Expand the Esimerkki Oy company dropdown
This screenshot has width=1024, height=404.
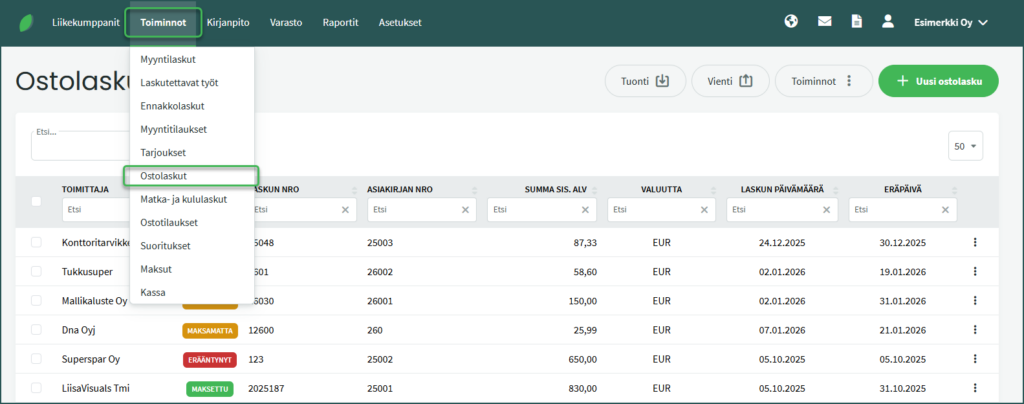(950, 22)
